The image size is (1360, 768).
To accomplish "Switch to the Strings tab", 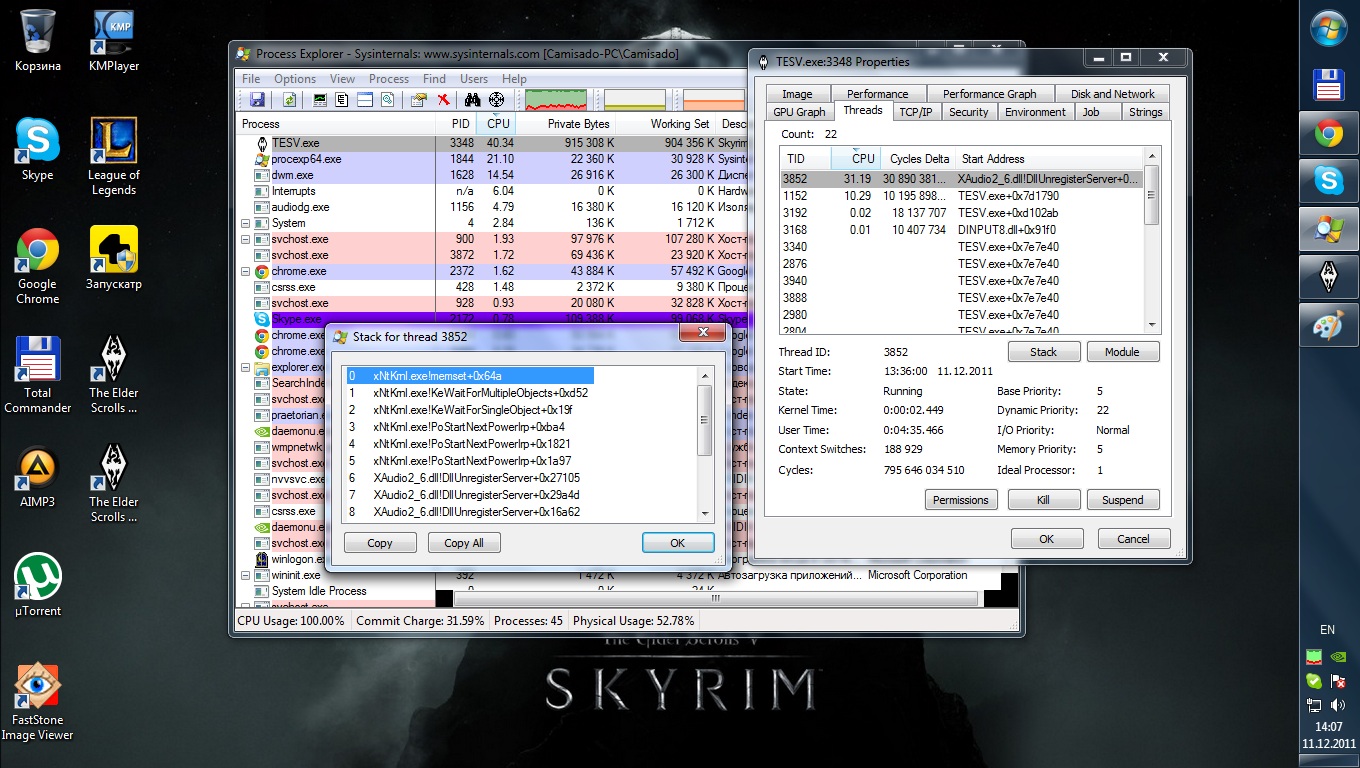I will pos(1145,112).
